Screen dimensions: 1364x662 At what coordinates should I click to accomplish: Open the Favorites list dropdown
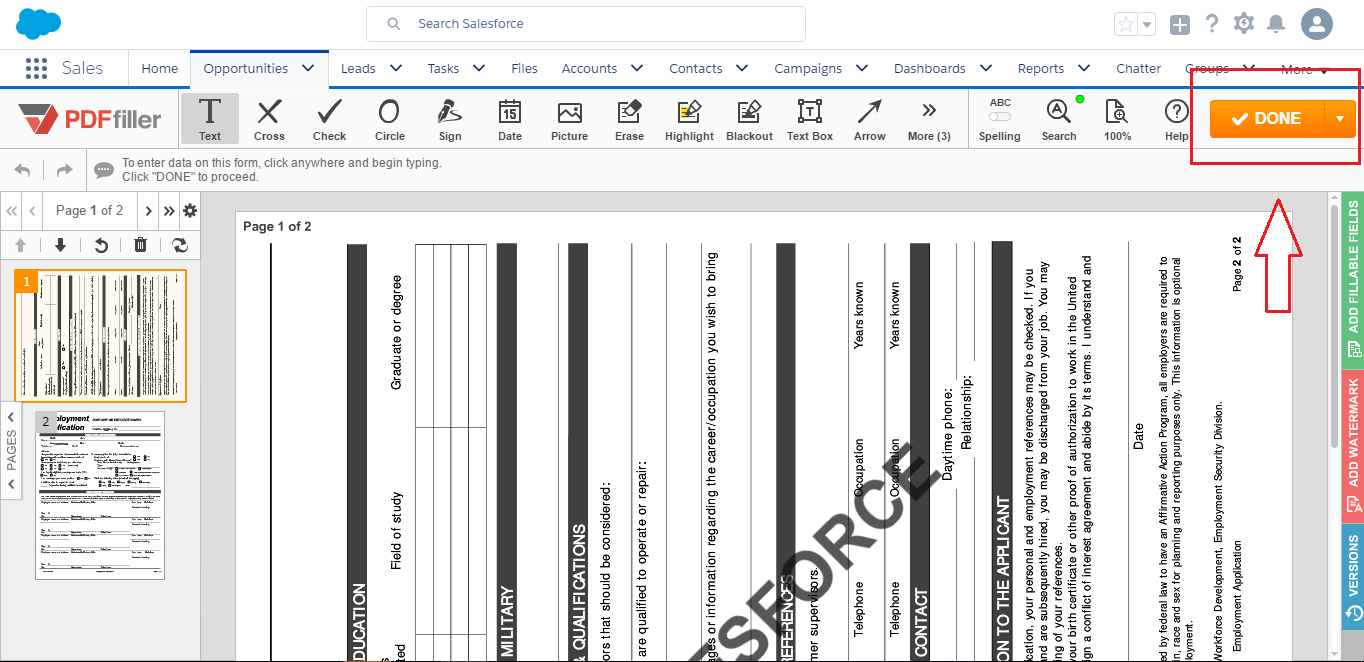tap(1147, 25)
